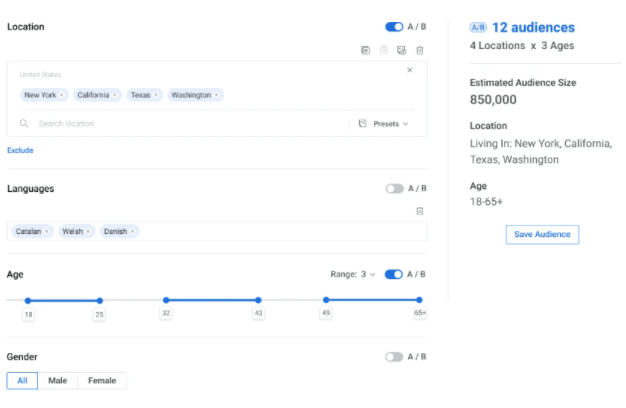Click the copy icon in Location section
The width and height of the screenshot is (626, 408).
(x=366, y=50)
